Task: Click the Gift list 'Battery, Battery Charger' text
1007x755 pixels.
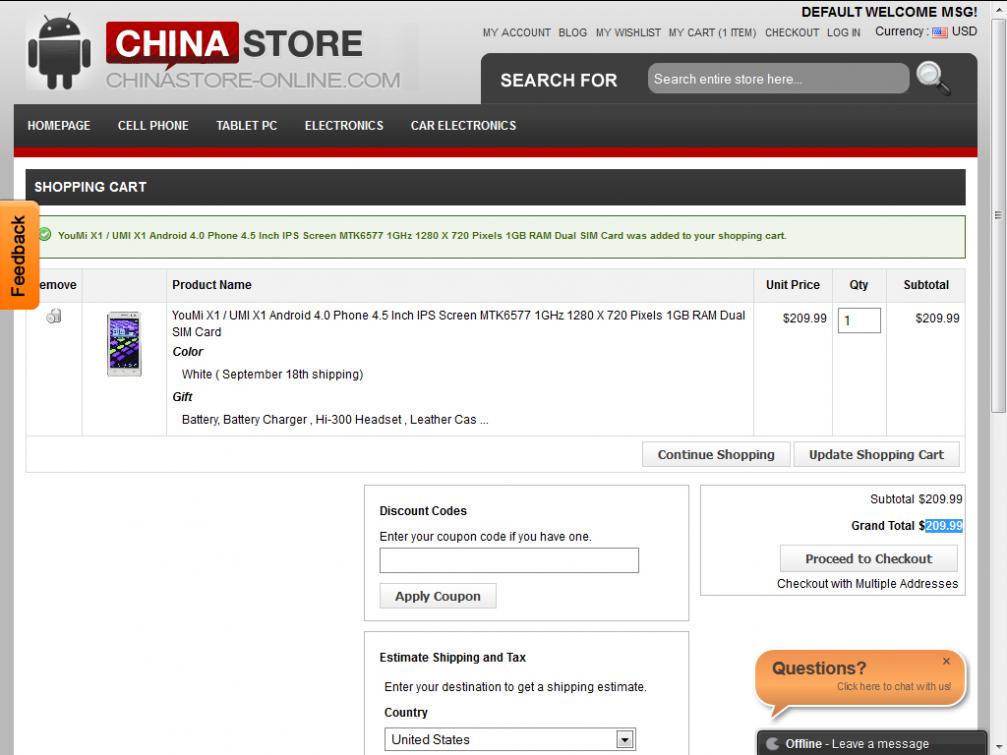Action: point(335,419)
